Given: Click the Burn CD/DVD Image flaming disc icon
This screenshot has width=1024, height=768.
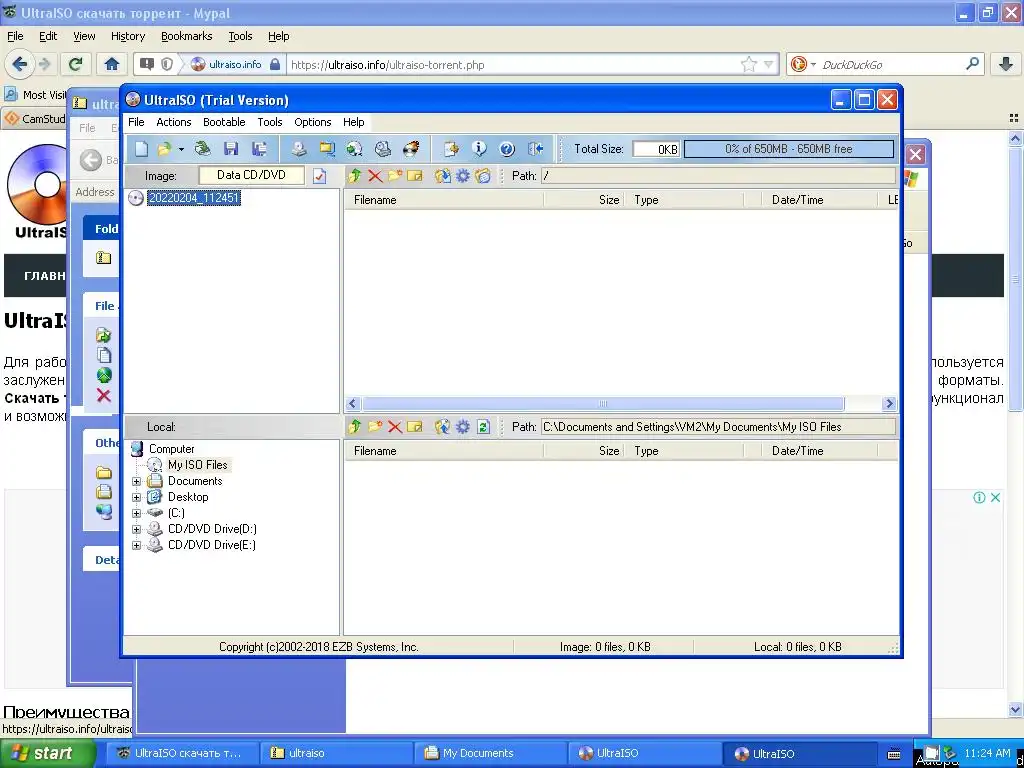Looking at the screenshot, I should pyautogui.click(x=411, y=149).
